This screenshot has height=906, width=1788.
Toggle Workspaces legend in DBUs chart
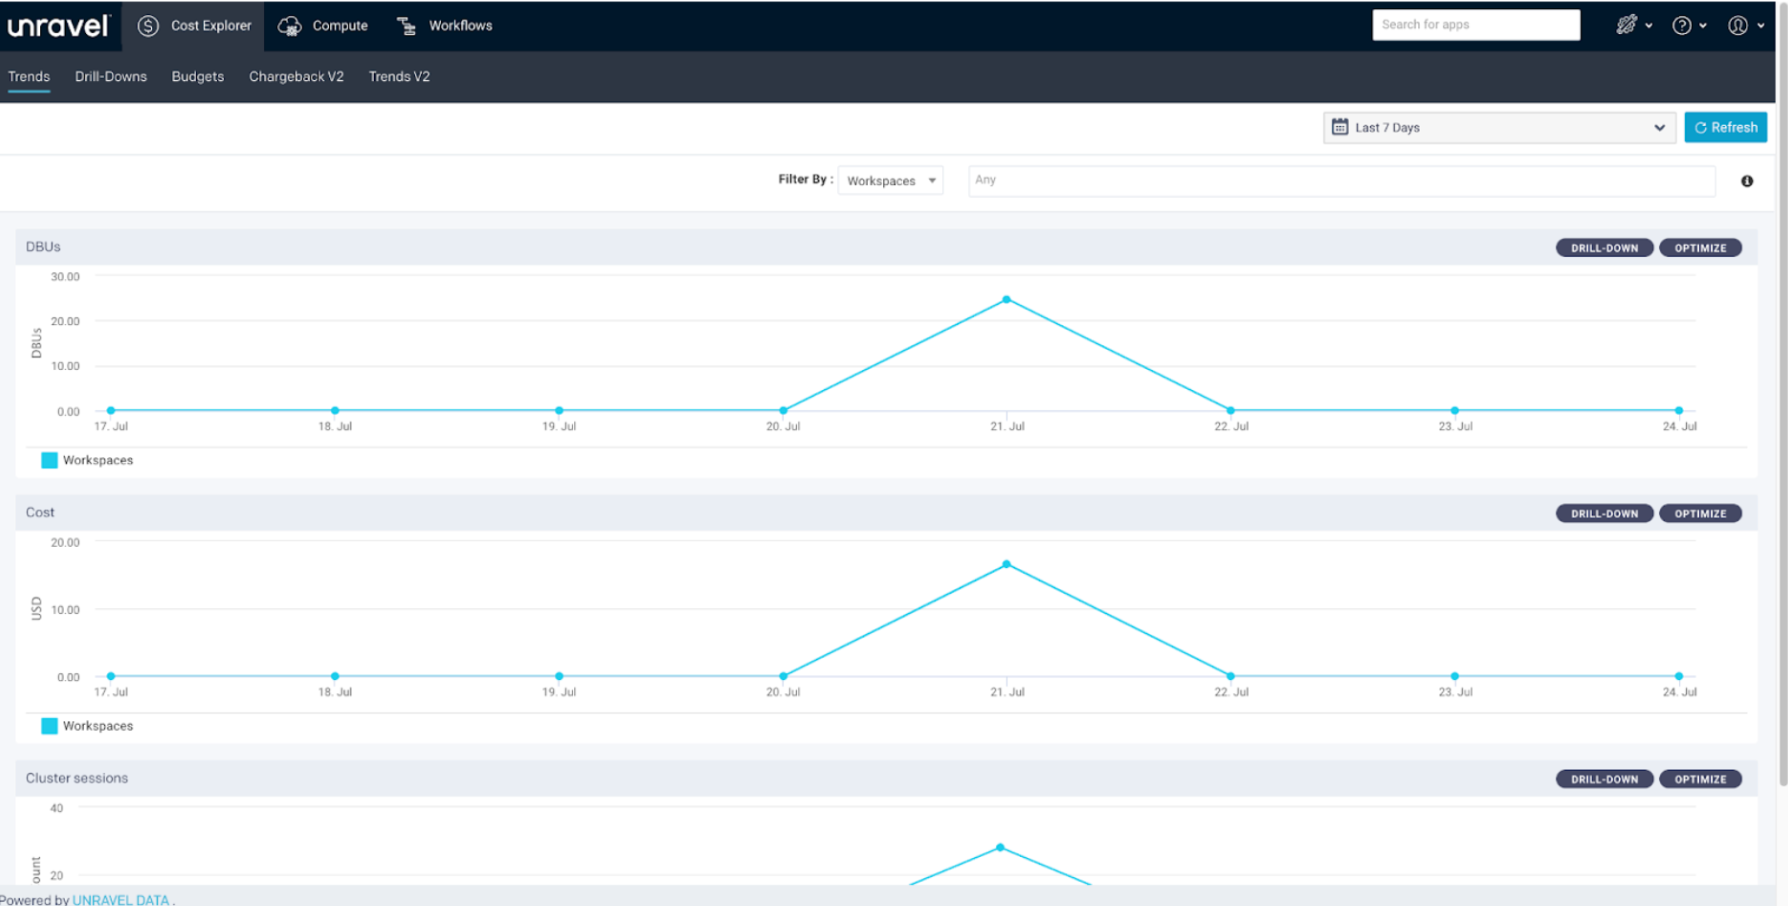click(x=87, y=460)
